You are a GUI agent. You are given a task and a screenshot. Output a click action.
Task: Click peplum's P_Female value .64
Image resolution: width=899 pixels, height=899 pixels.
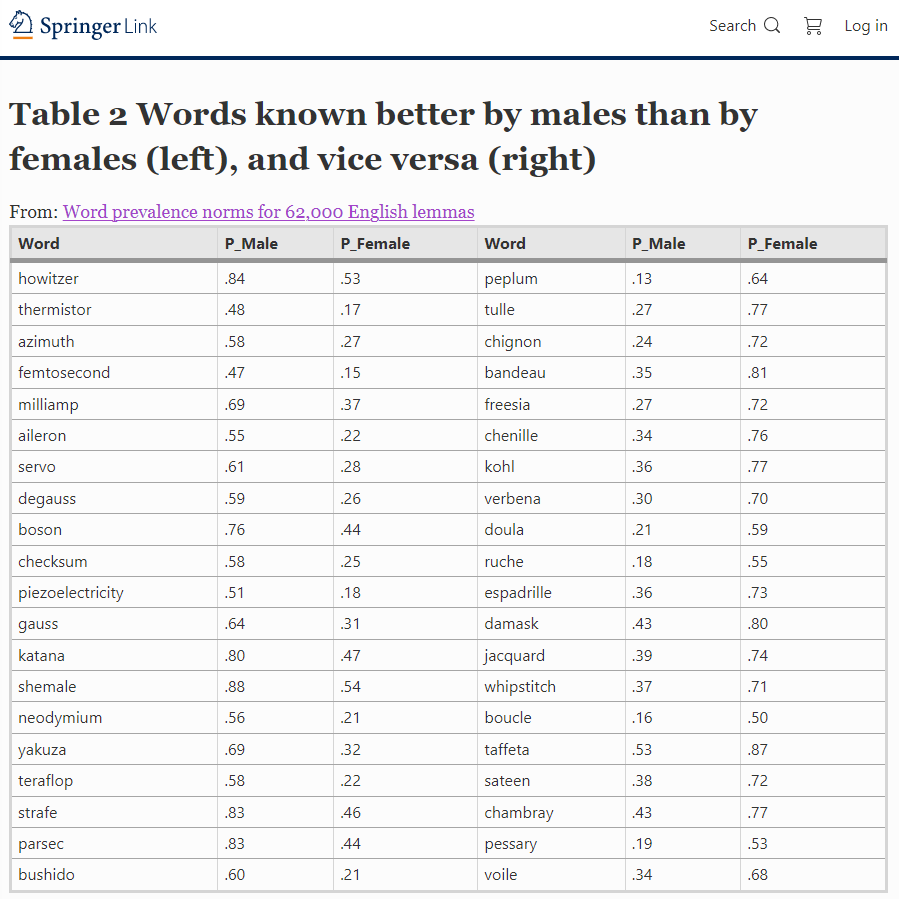[757, 279]
